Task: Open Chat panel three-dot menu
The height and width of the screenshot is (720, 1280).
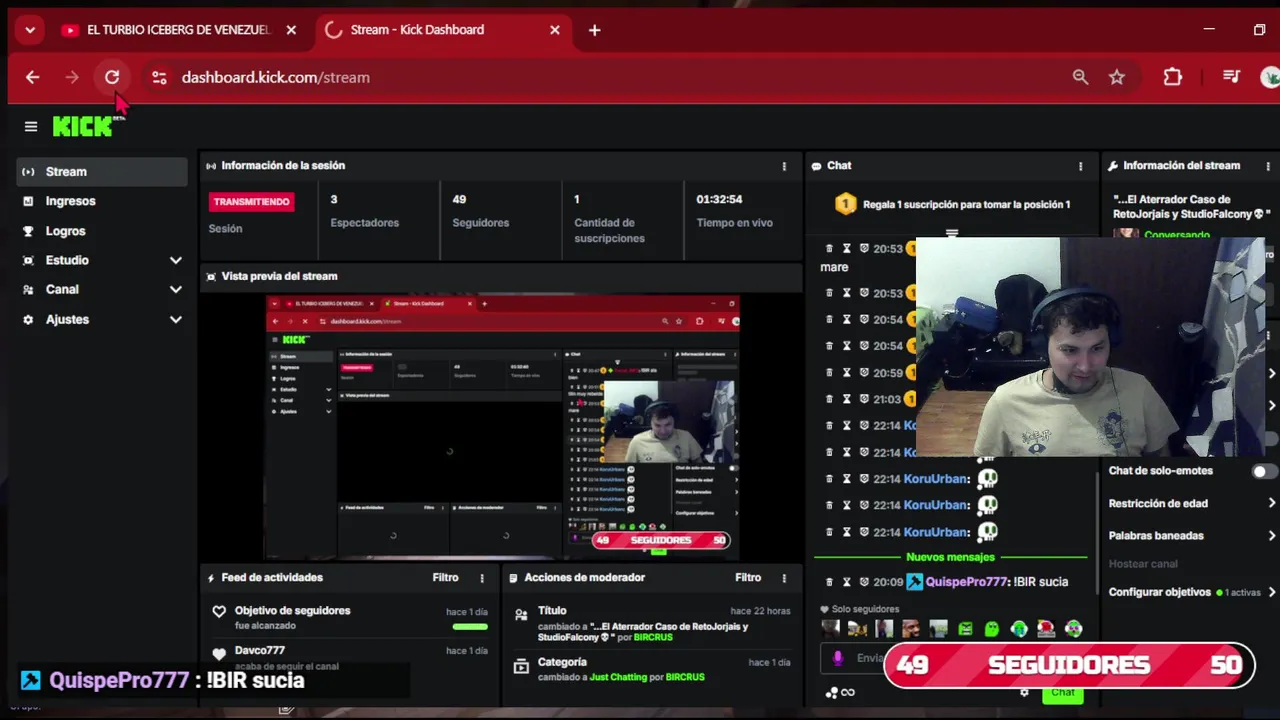Action: (1080, 166)
